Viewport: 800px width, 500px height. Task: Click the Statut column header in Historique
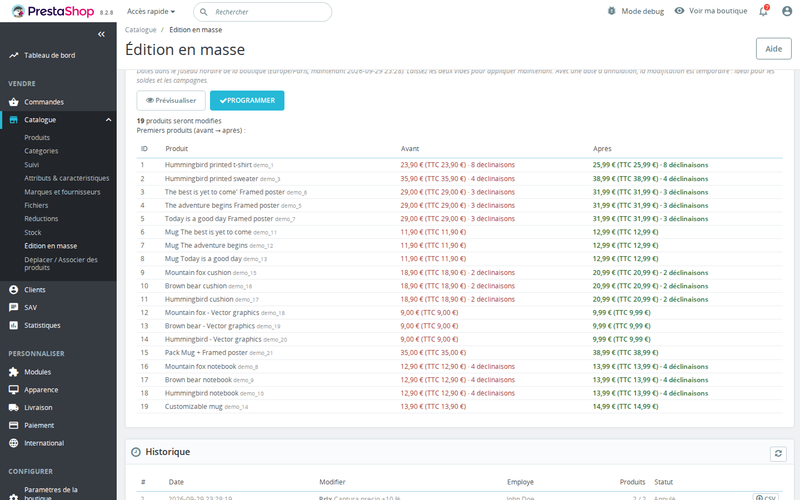tap(663, 482)
